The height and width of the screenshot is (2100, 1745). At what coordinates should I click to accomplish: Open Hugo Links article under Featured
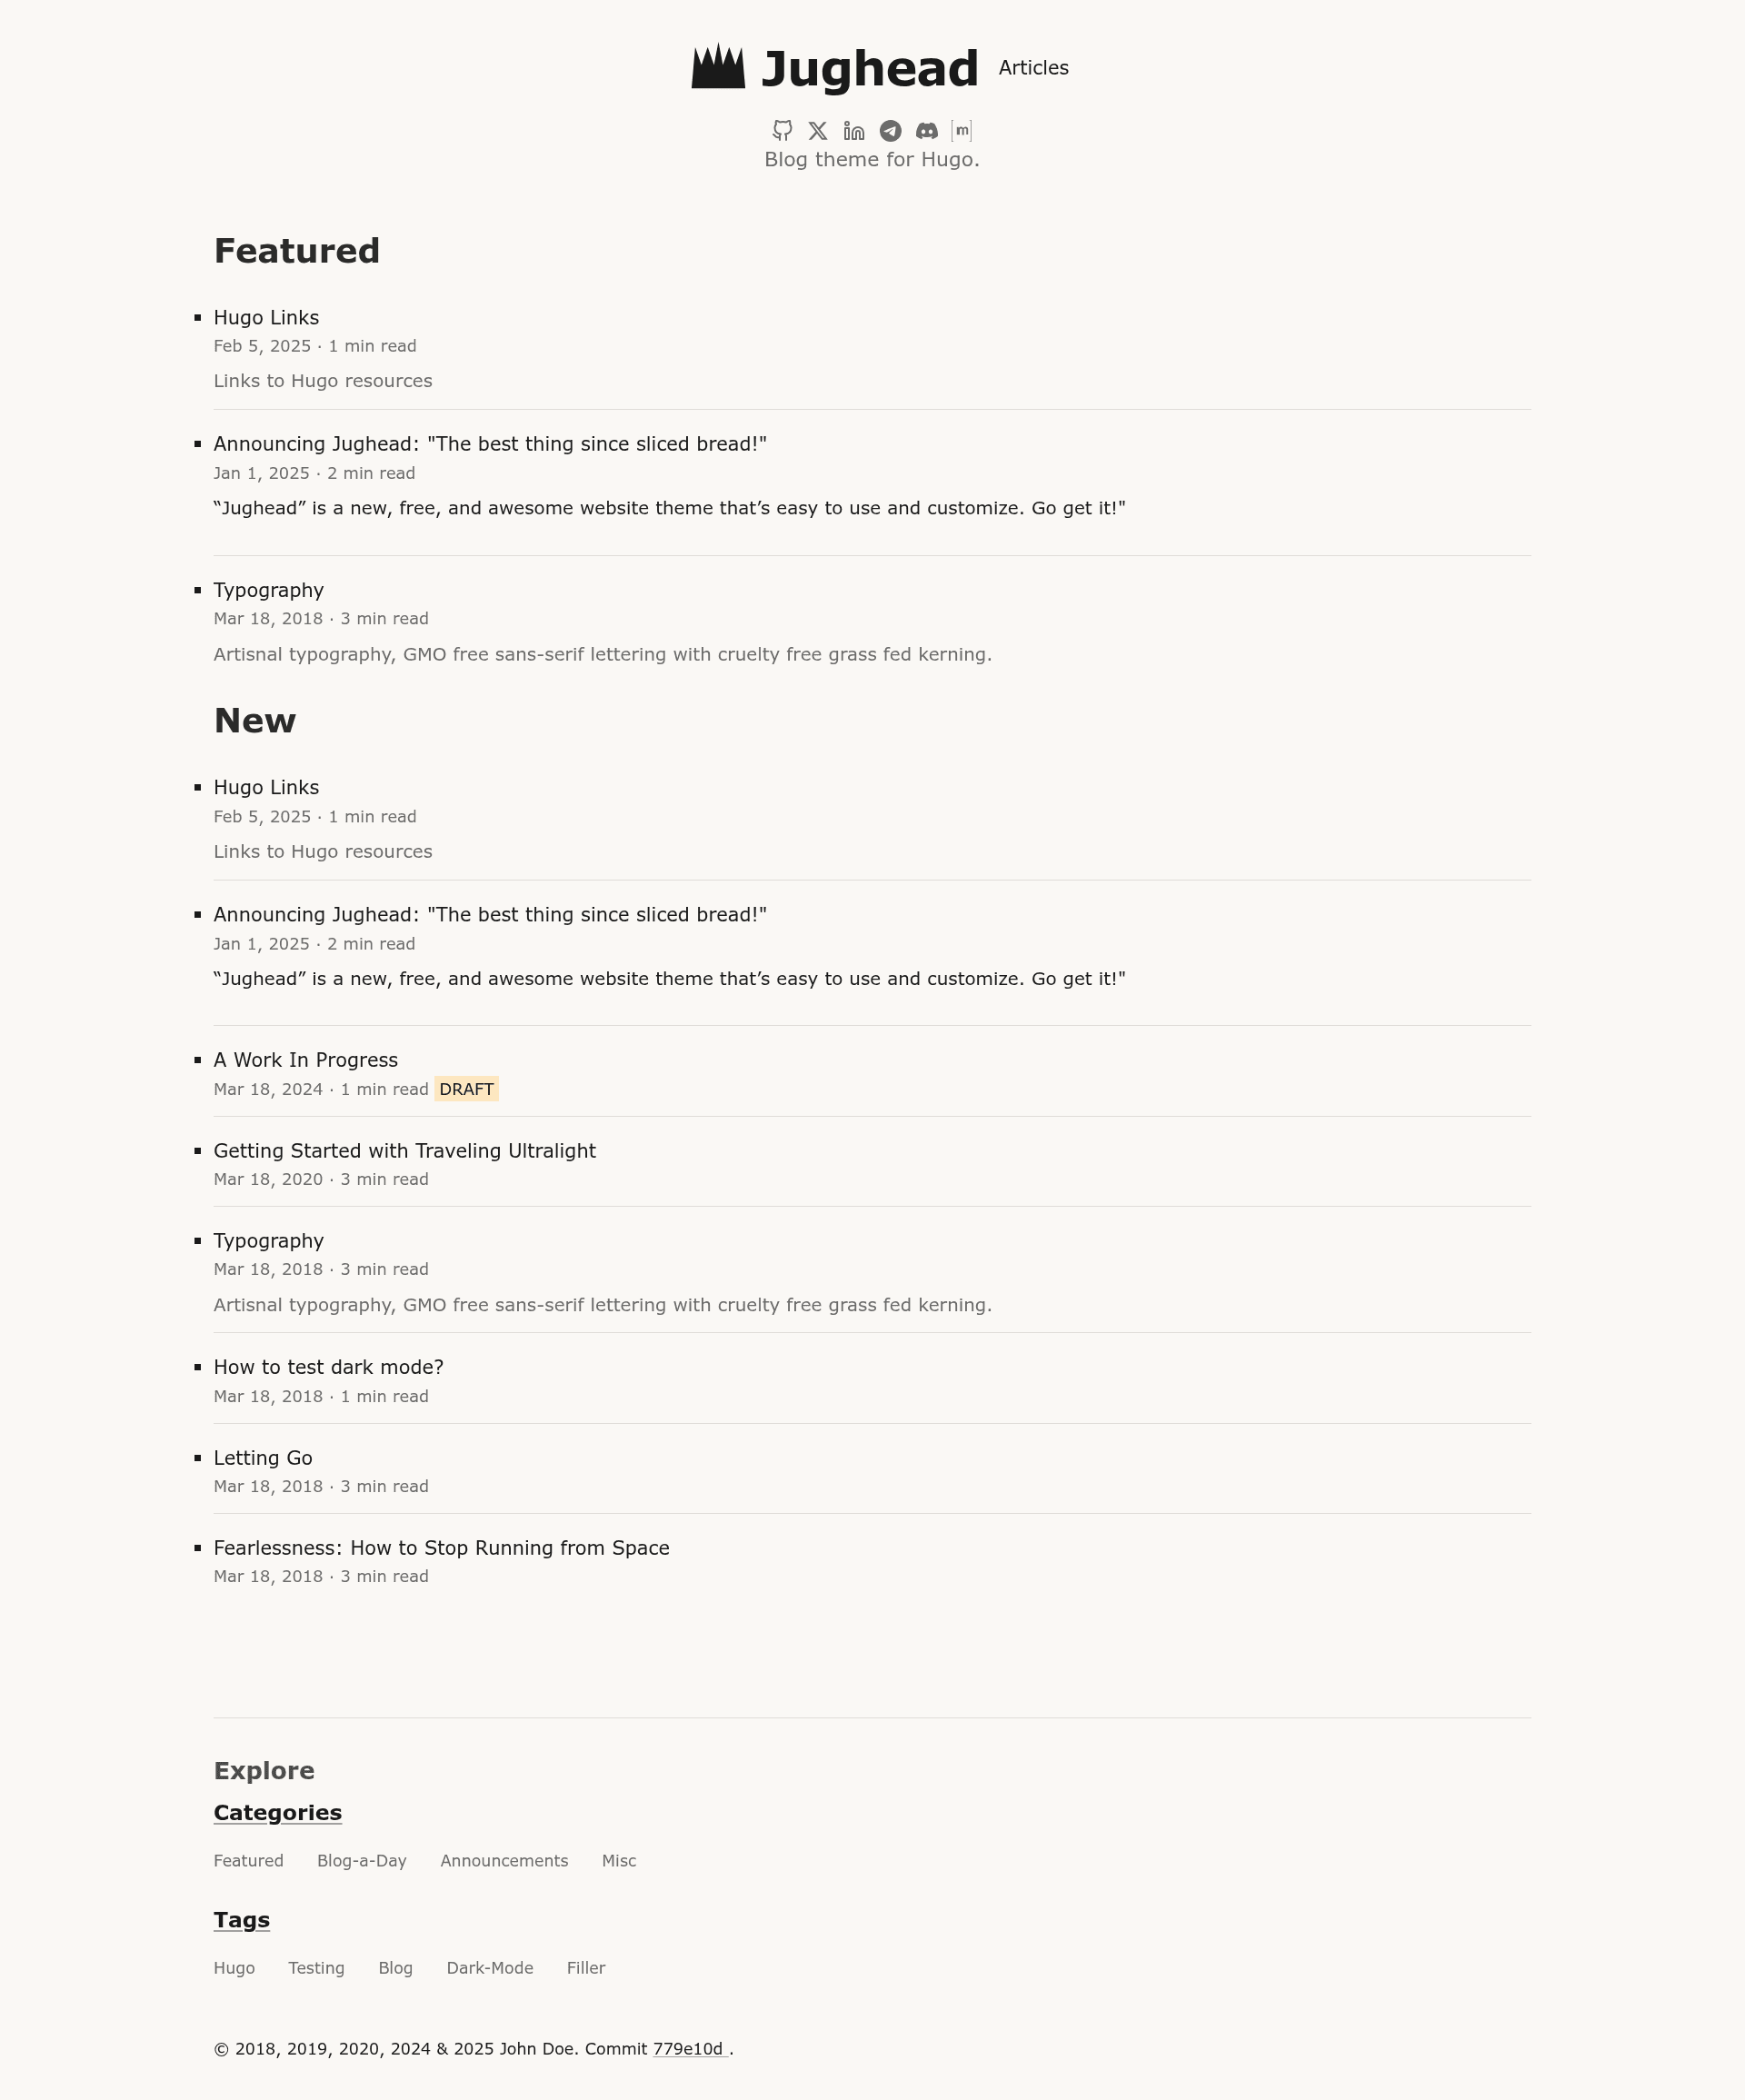pos(266,318)
